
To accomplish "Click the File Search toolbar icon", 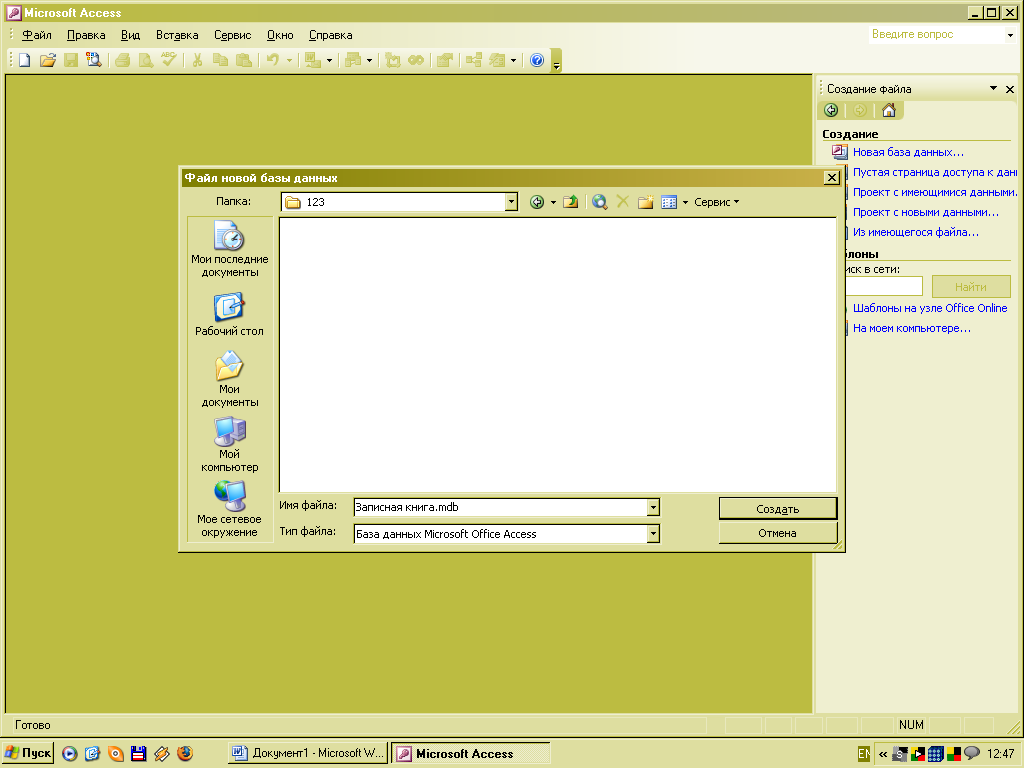I will (x=94, y=60).
